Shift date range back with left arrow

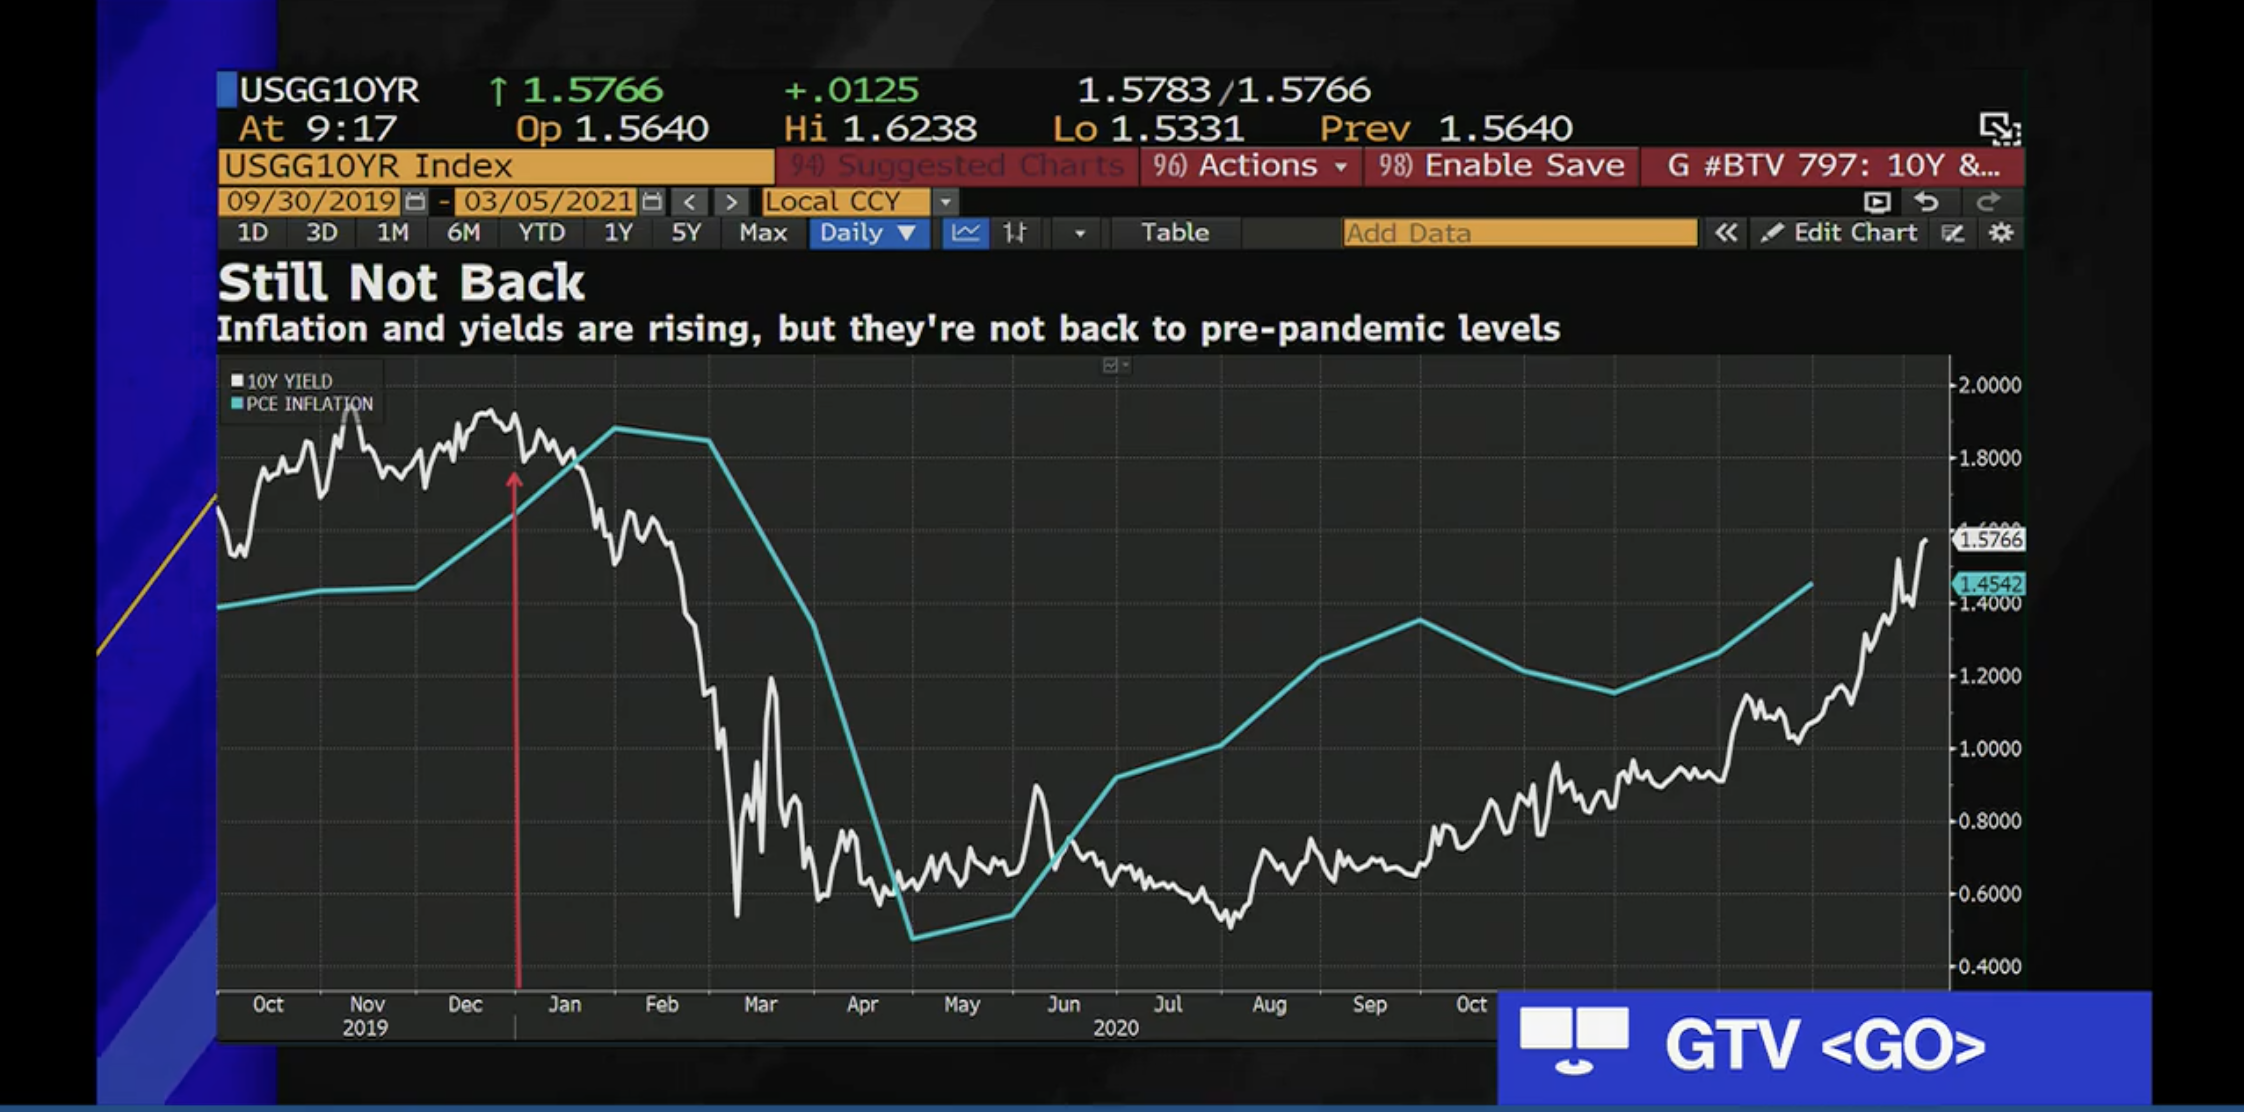click(689, 202)
